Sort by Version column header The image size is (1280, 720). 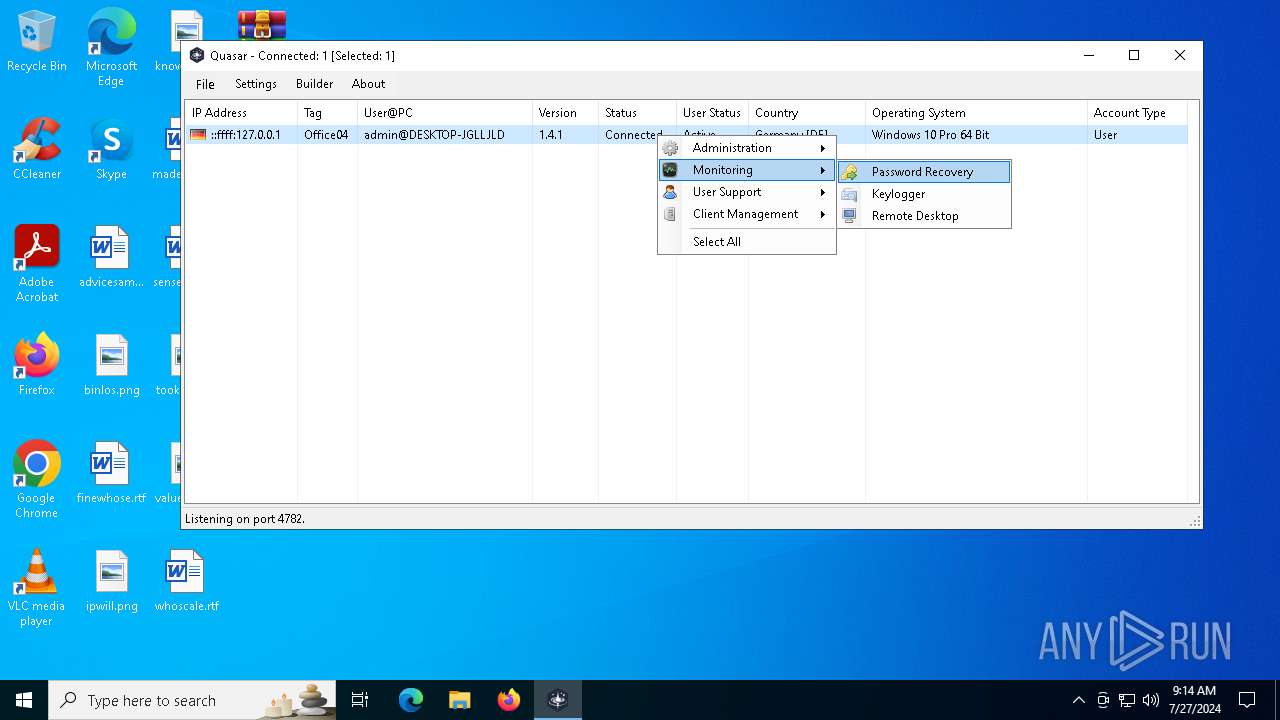click(565, 113)
